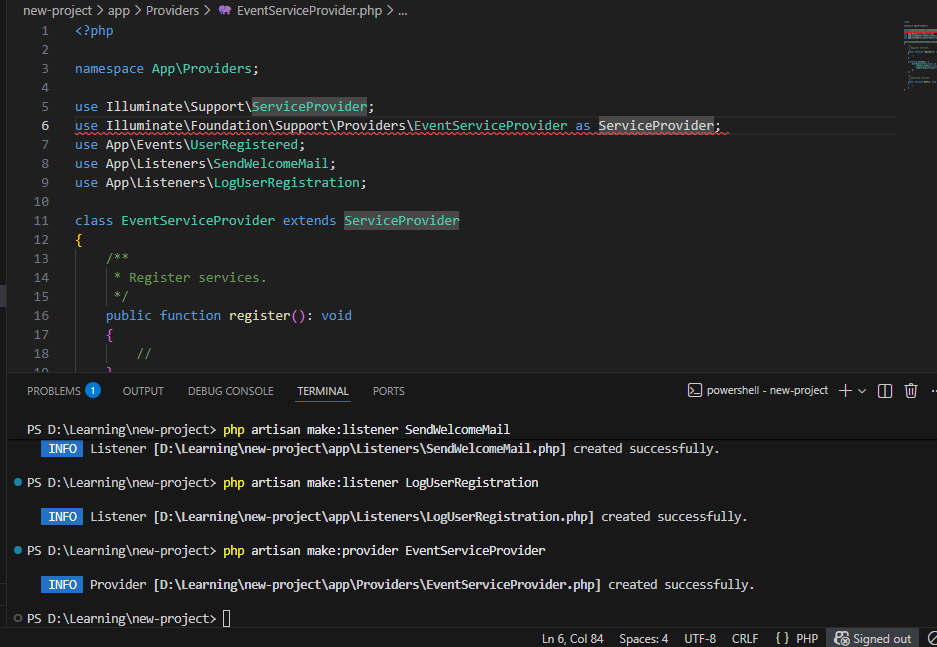937x647 pixels.
Task: Click the breadcrumb ellipsis symbol
Action: coord(403,10)
